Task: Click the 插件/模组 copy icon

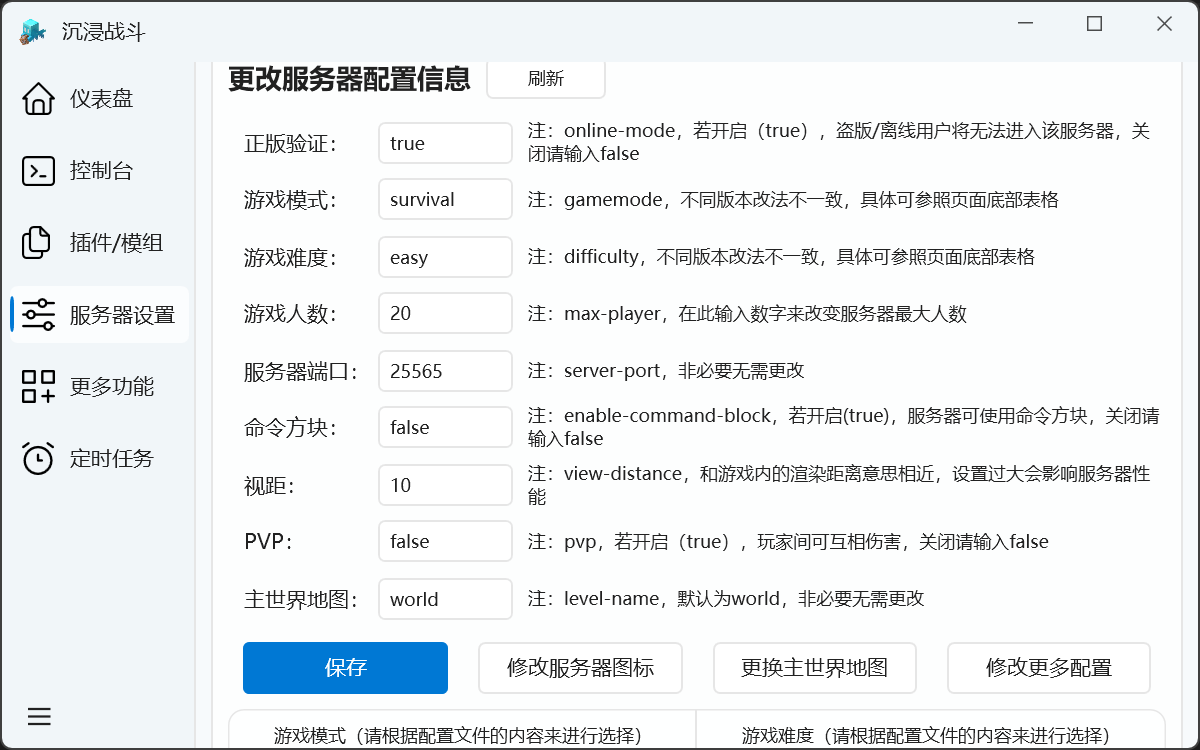Action: [38, 243]
